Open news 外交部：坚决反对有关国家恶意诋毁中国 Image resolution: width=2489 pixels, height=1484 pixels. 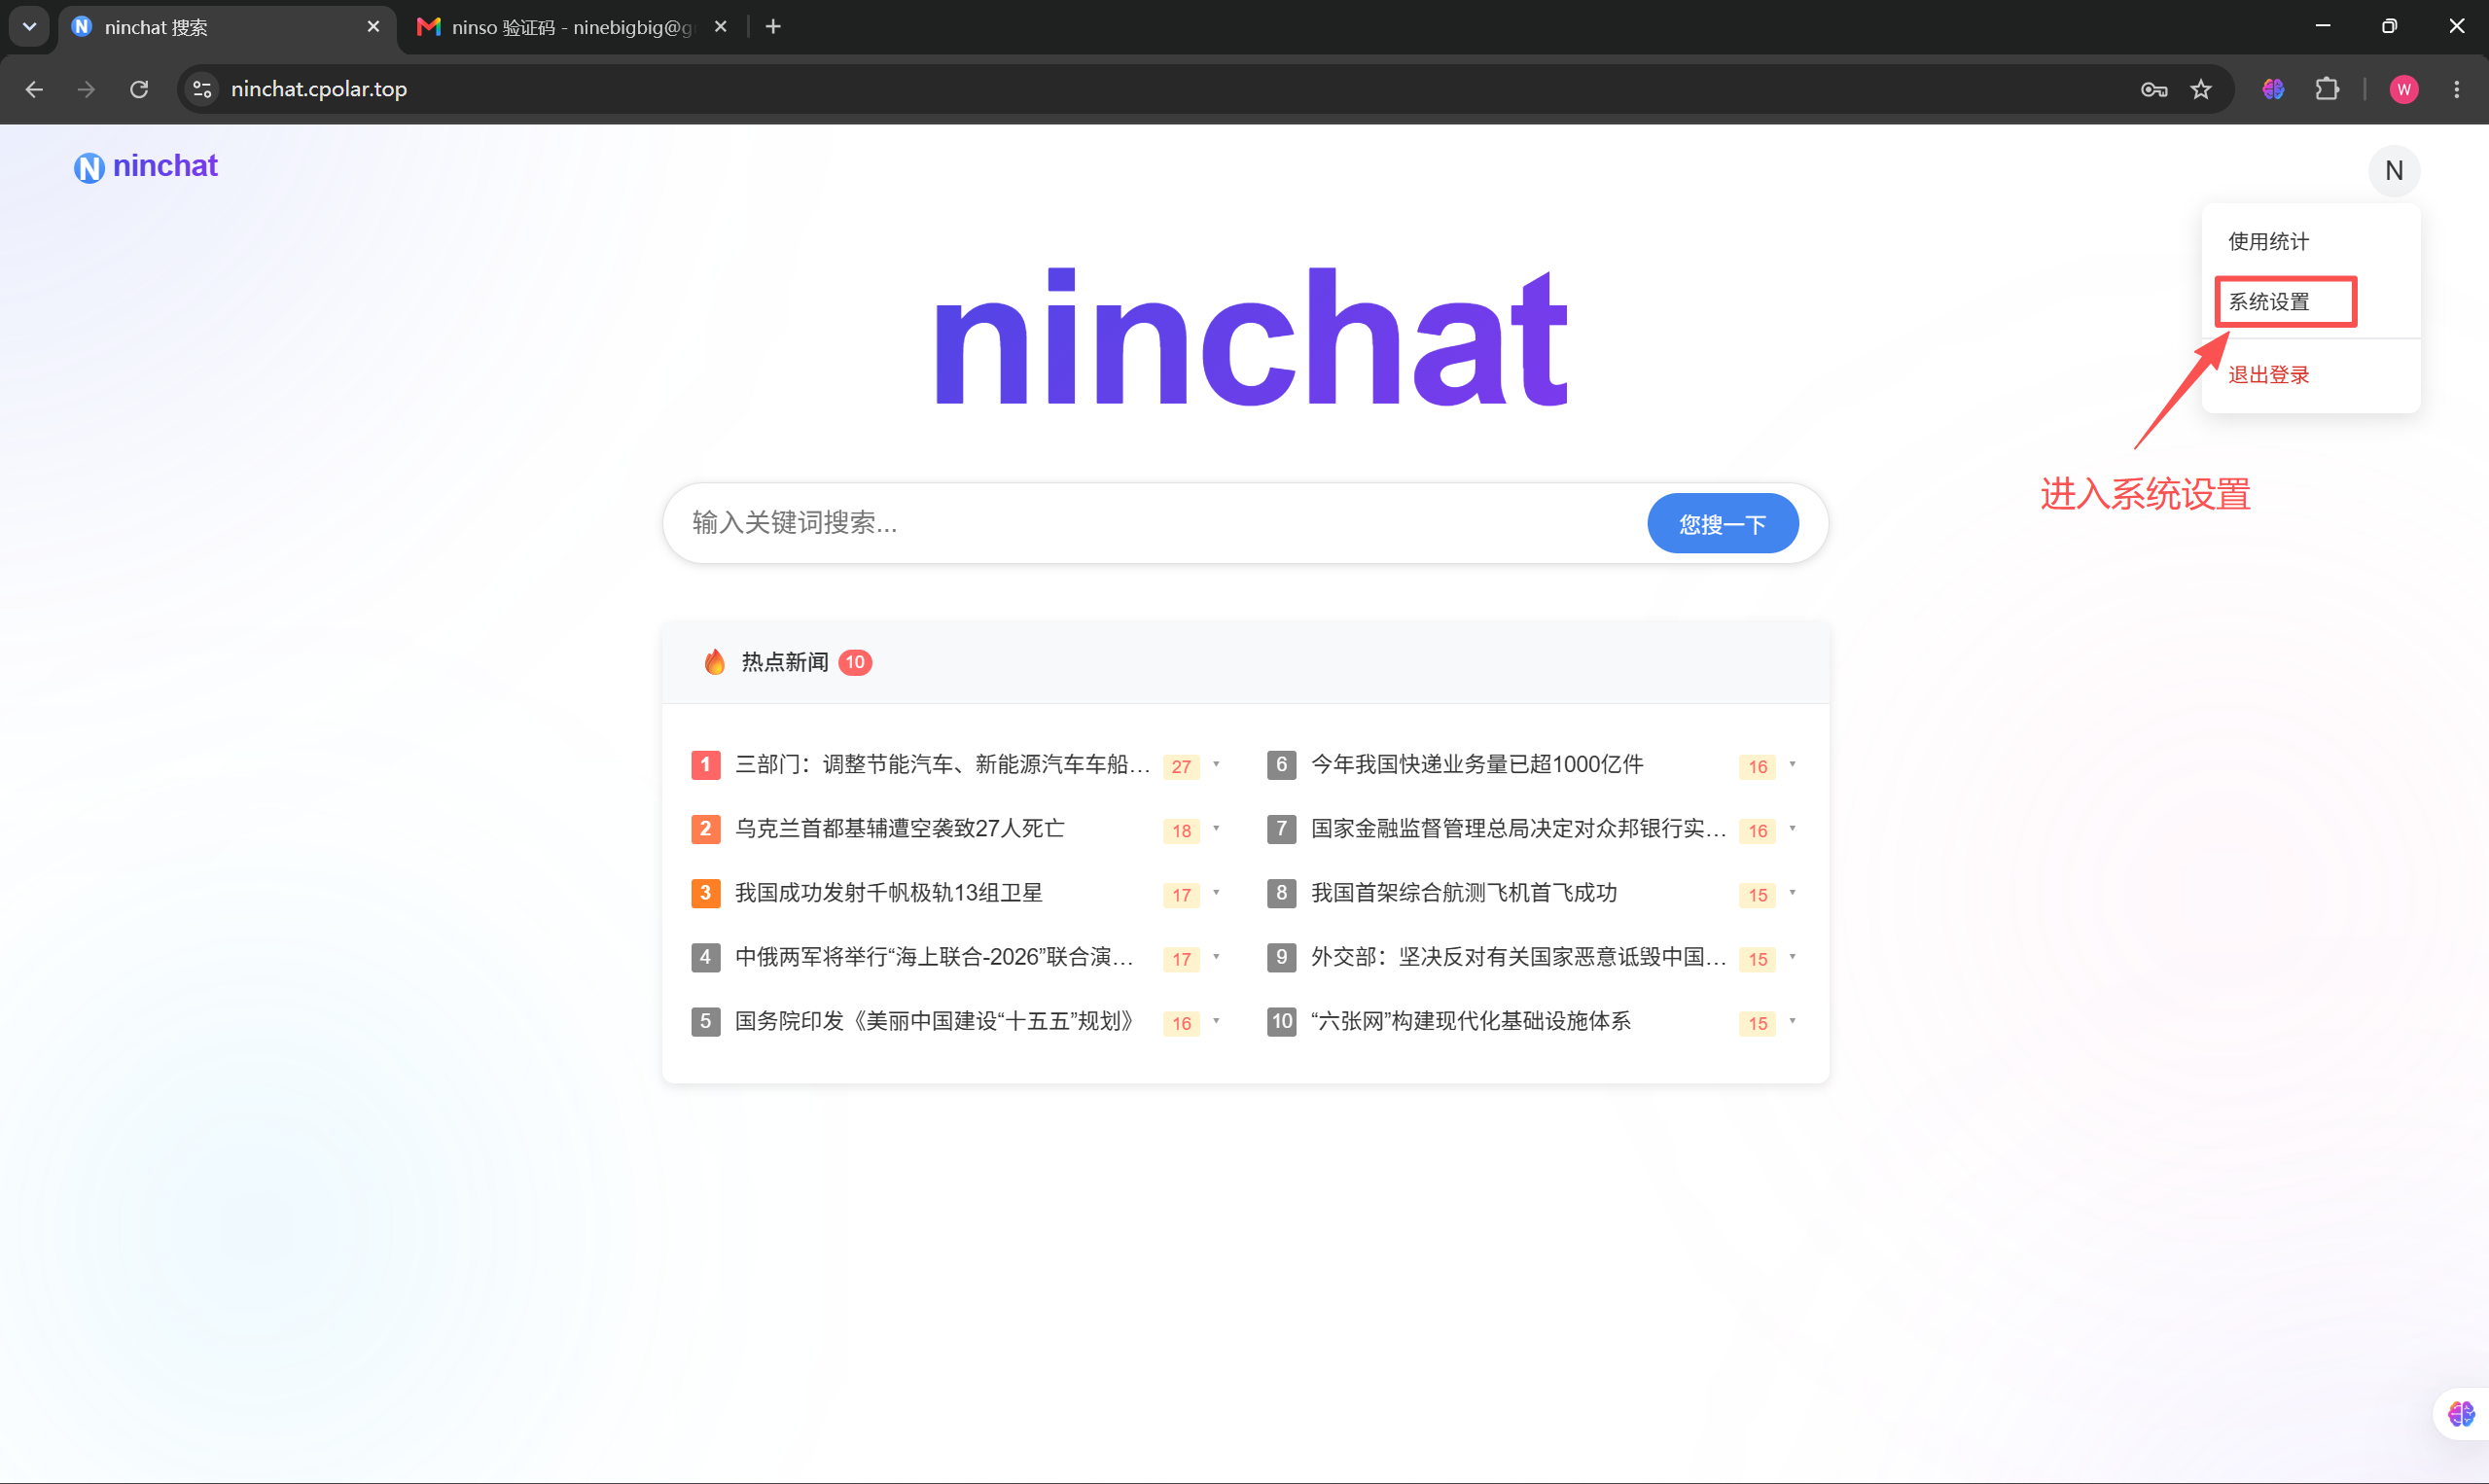pyautogui.click(x=1518, y=957)
